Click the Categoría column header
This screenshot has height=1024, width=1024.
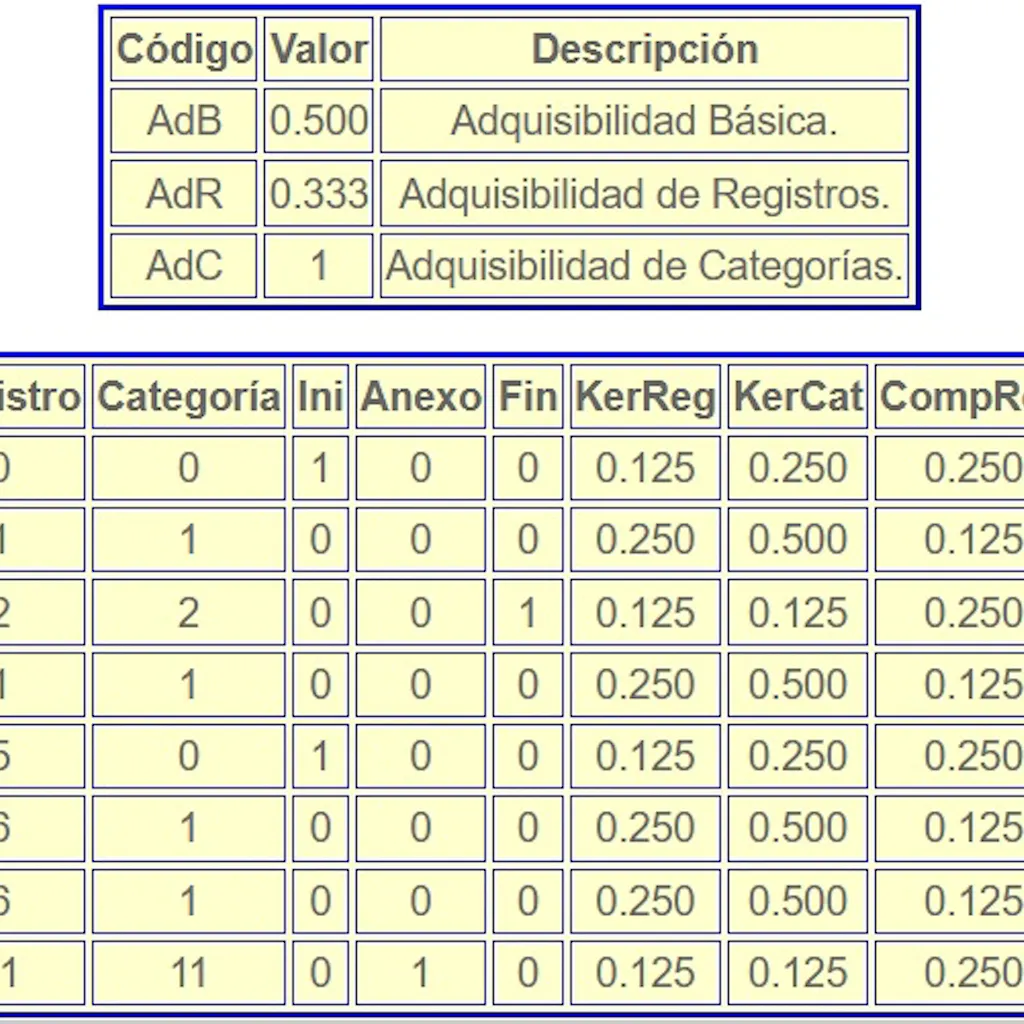(x=189, y=397)
